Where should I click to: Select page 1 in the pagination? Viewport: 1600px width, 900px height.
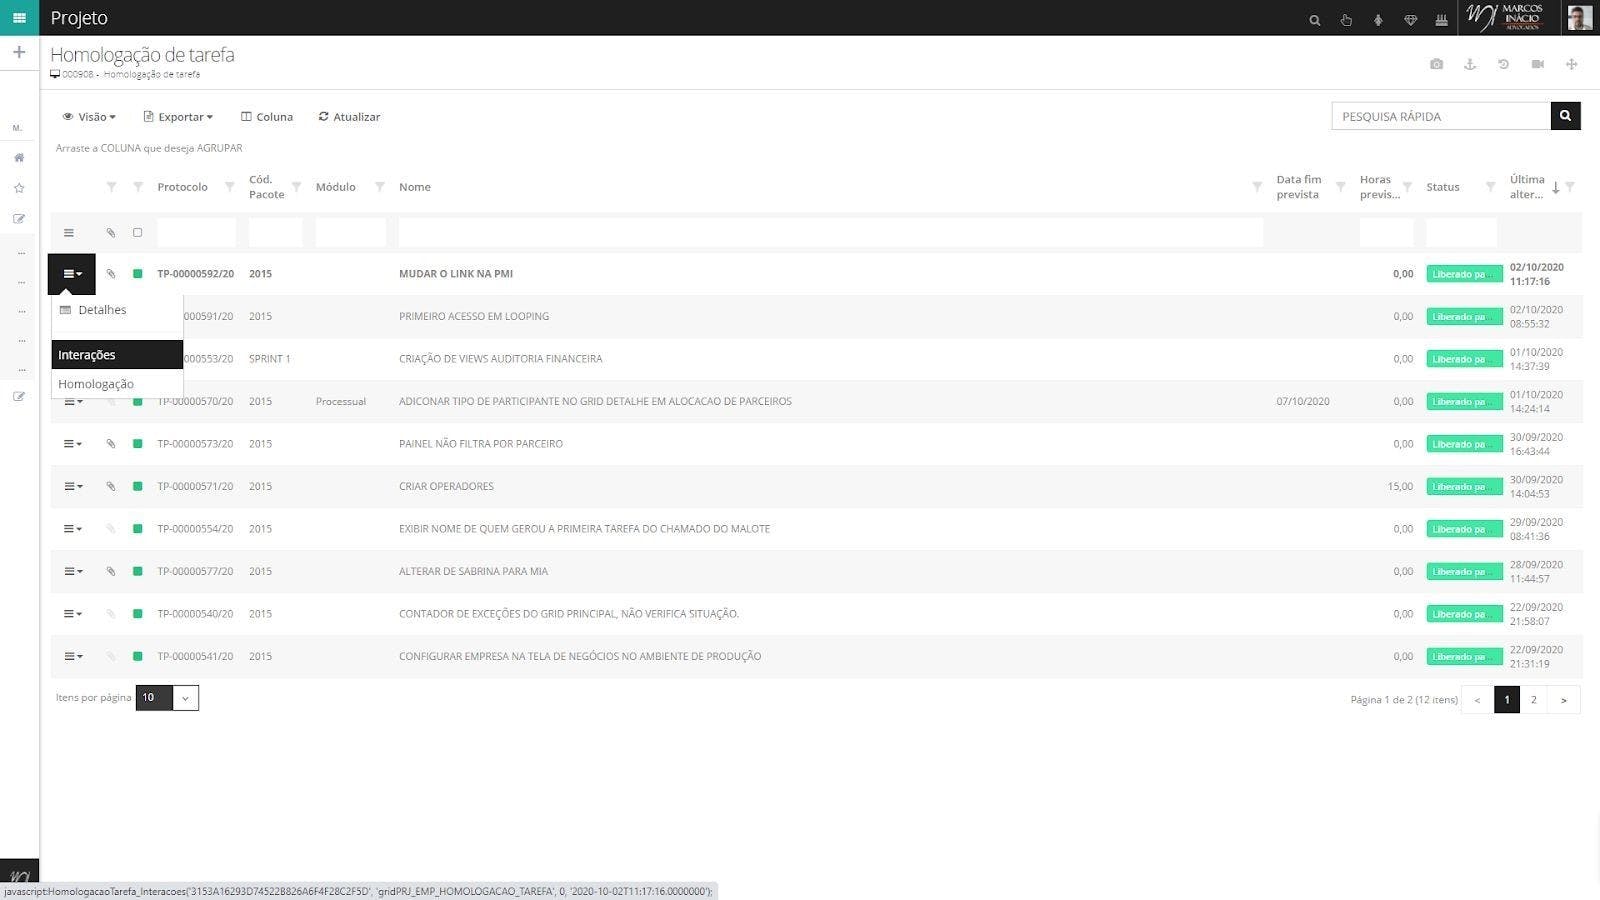pyautogui.click(x=1507, y=700)
